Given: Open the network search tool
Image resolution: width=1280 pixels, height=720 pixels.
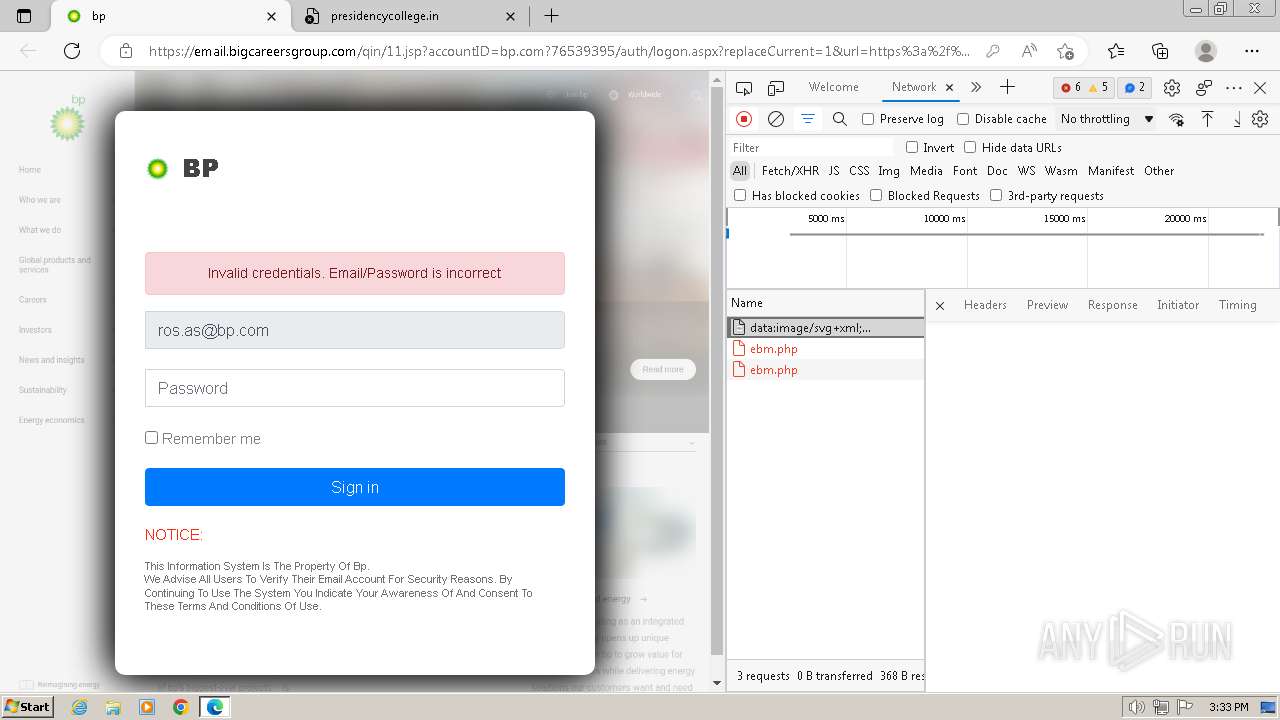Looking at the screenshot, I should pyautogui.click(x=840, y=119).
